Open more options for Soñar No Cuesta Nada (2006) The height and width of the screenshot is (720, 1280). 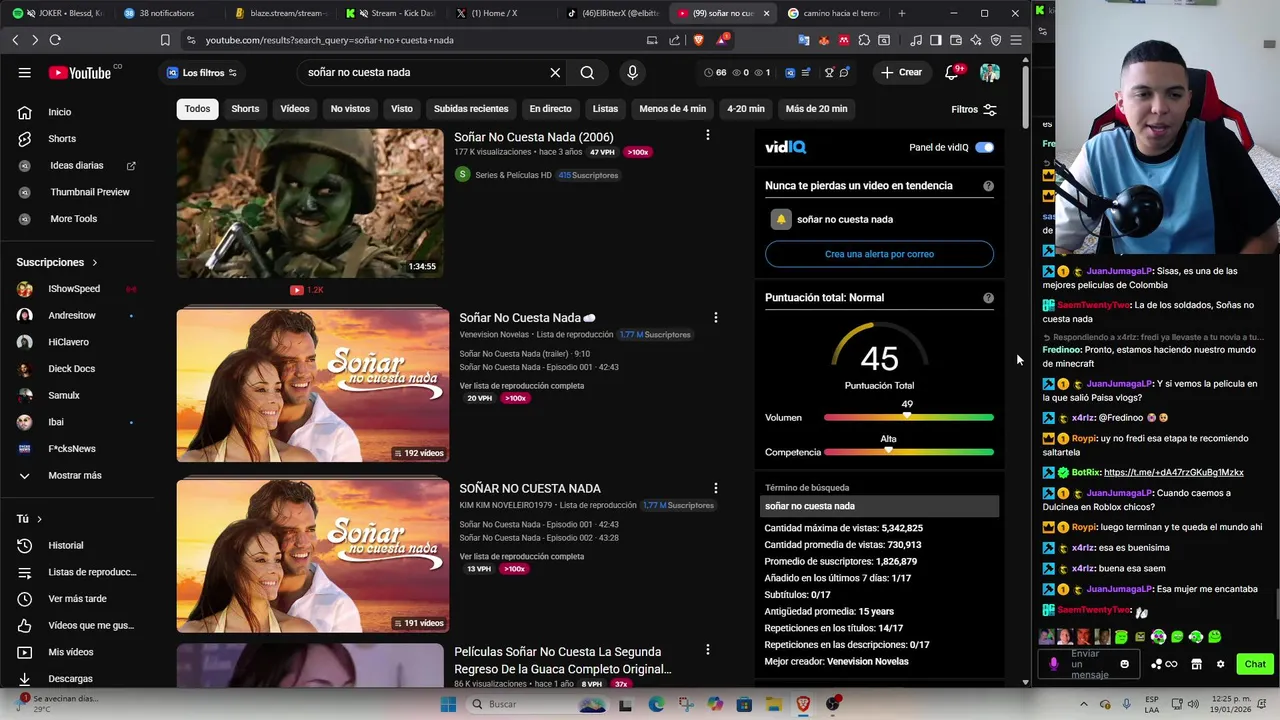707,135
